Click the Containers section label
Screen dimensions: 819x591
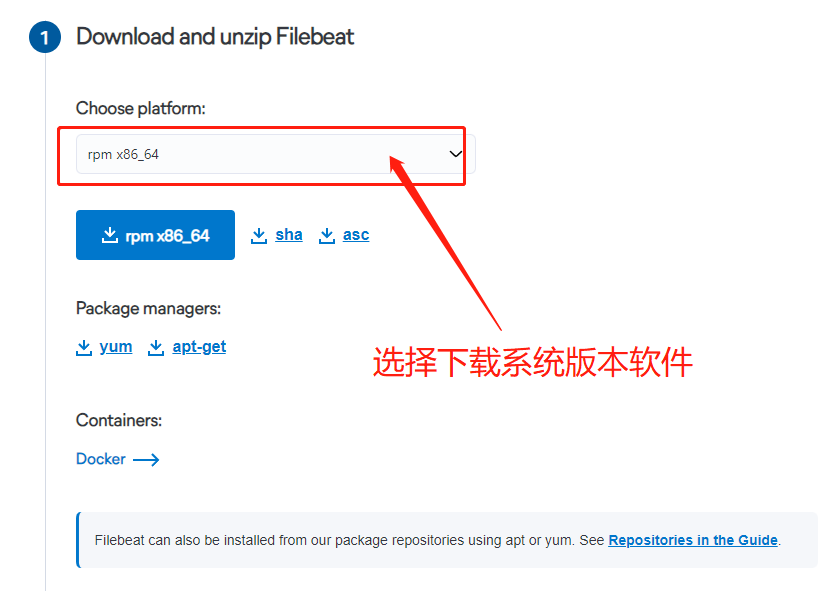click(x=119, y=420)
